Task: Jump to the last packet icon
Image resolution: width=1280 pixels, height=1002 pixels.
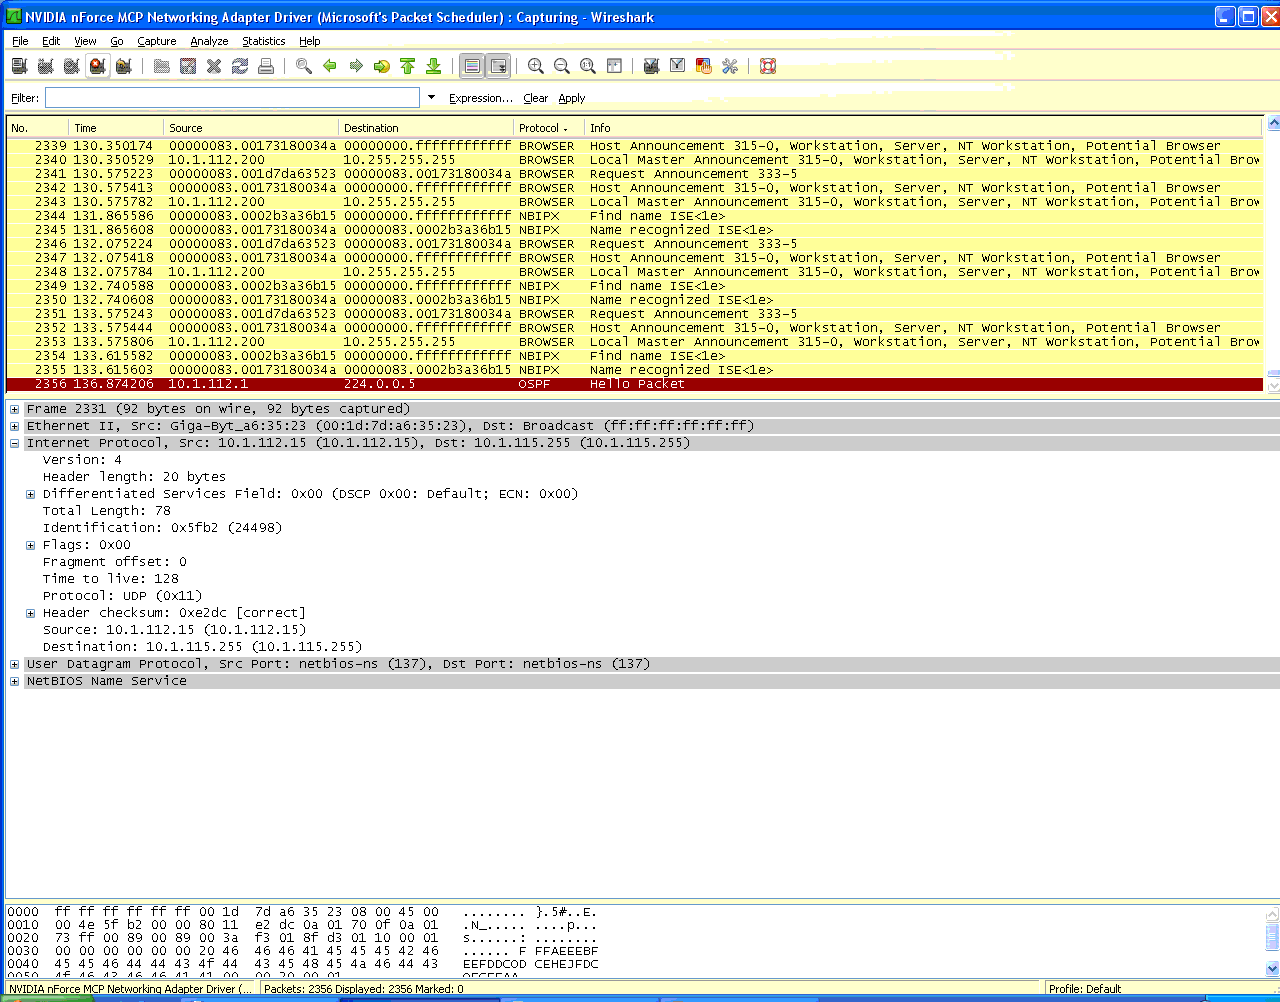Action: pyautogui.click(x=433, y=66)
